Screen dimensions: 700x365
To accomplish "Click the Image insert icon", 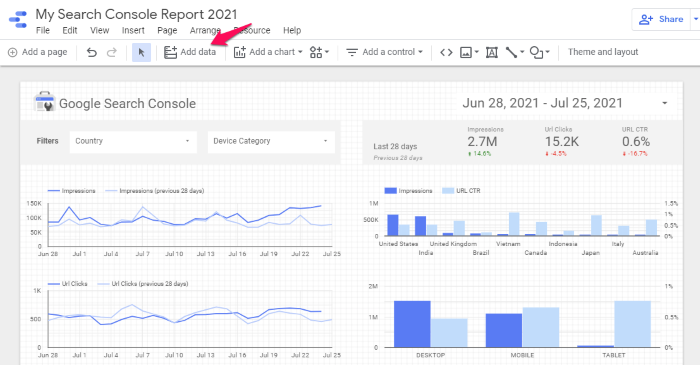I will pos(466,52).
